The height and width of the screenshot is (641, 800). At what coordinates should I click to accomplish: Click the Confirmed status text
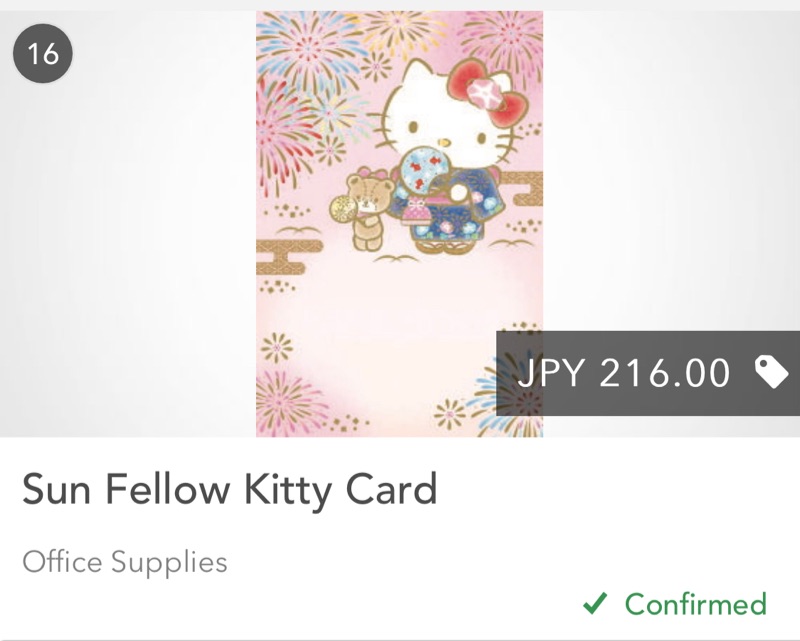tap(695, 604)
